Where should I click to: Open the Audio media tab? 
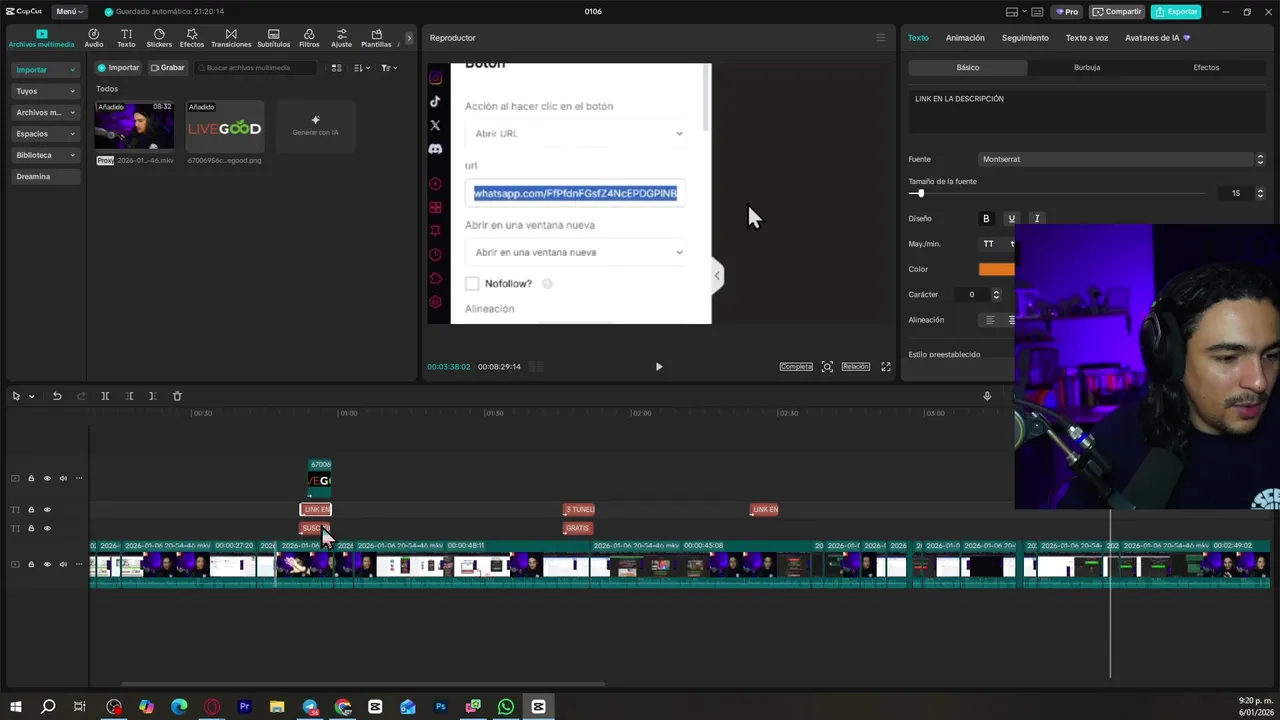[93, 38]
